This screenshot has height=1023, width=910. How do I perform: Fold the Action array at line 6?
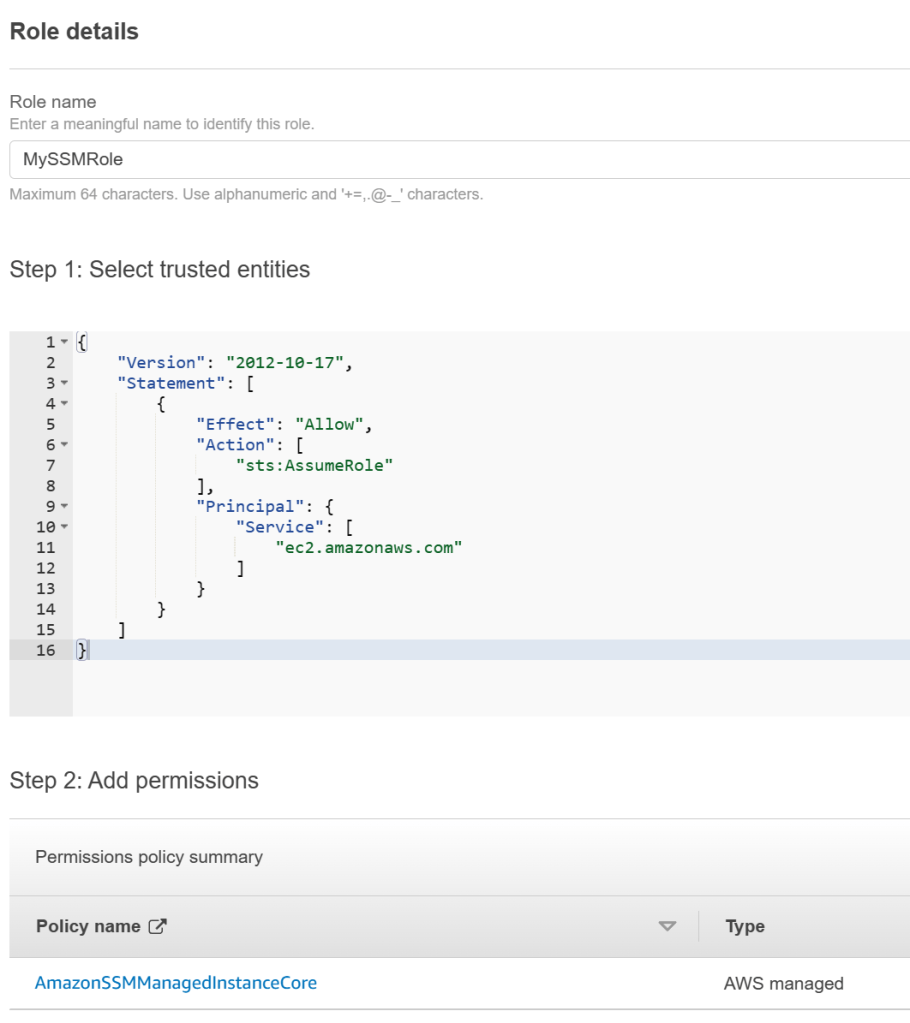[65, 445]
